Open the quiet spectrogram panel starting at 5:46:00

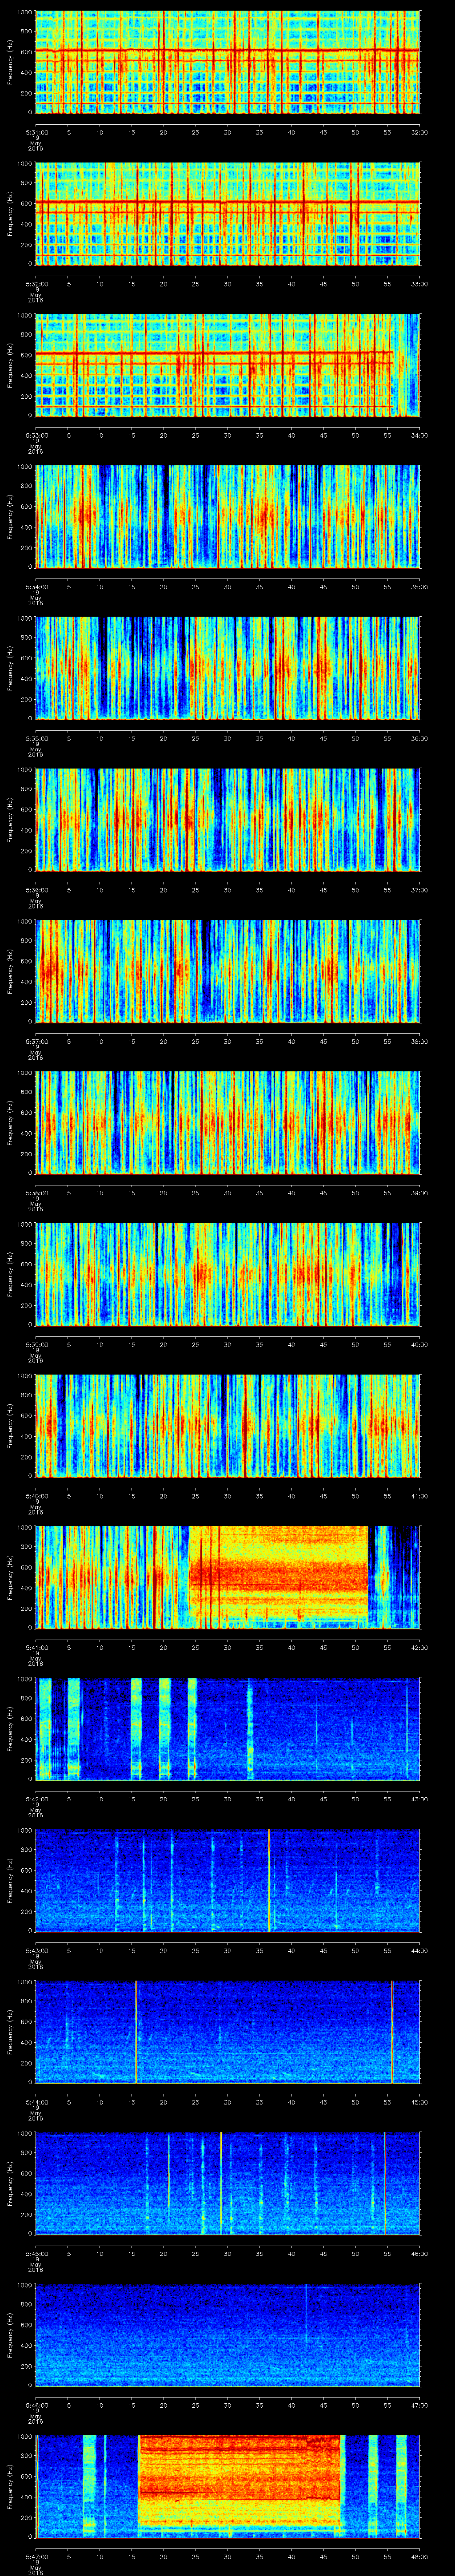[227, 2335]
